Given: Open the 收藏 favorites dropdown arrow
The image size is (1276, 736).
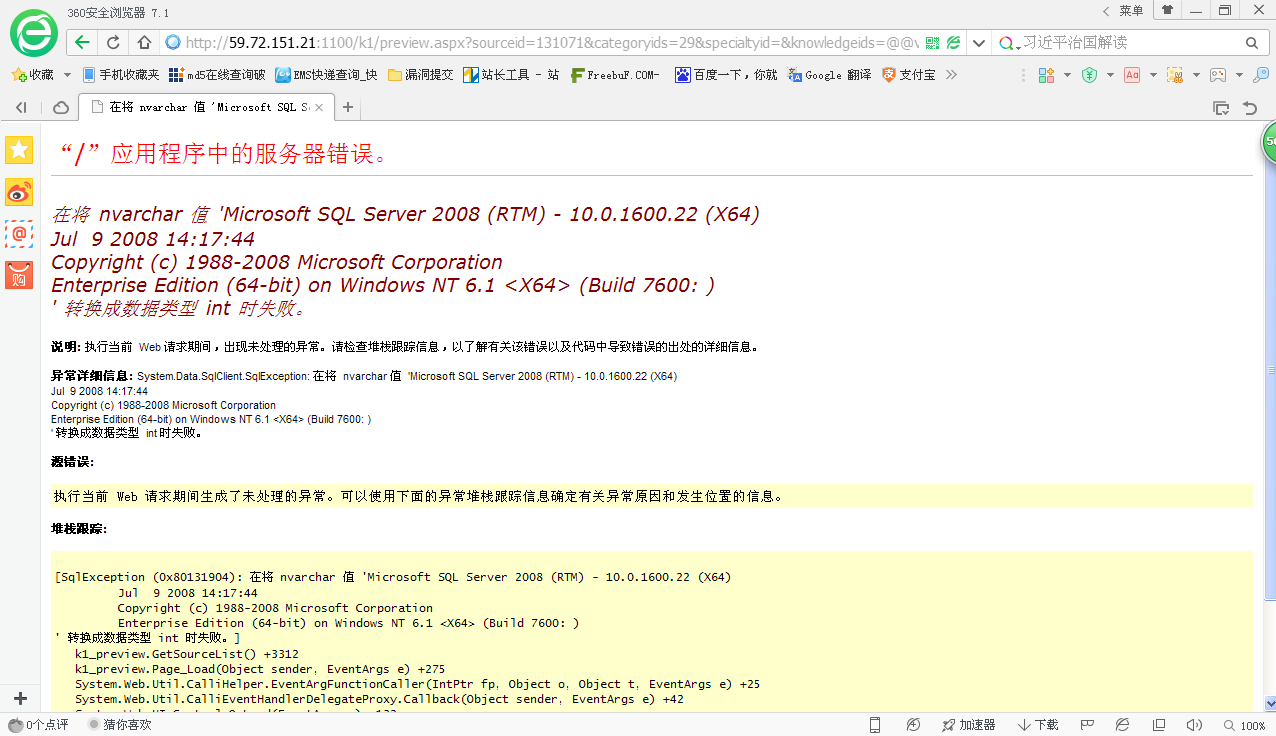Looking at the screenshot, I should (x=67, y=75).
